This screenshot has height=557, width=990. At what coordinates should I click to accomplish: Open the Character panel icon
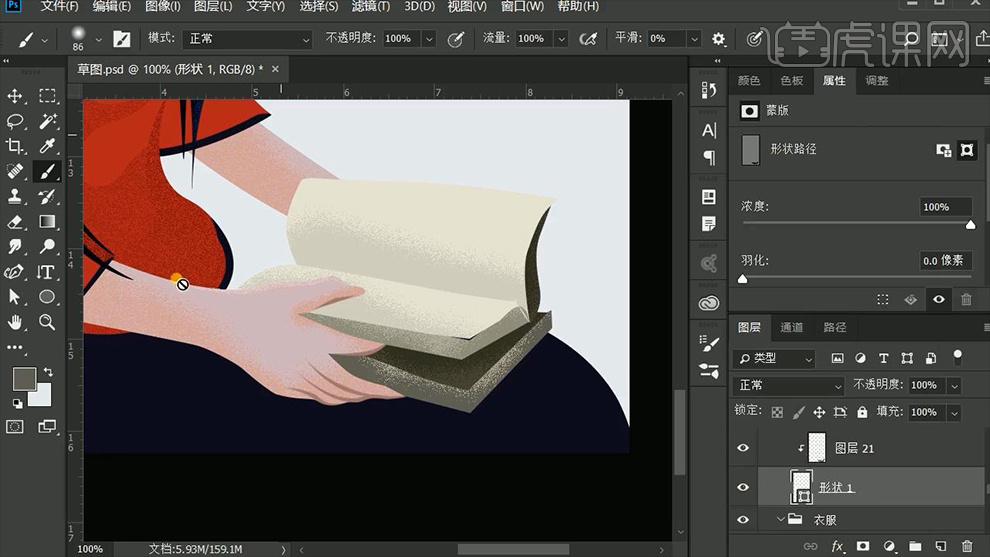click(x=708, y=130)
